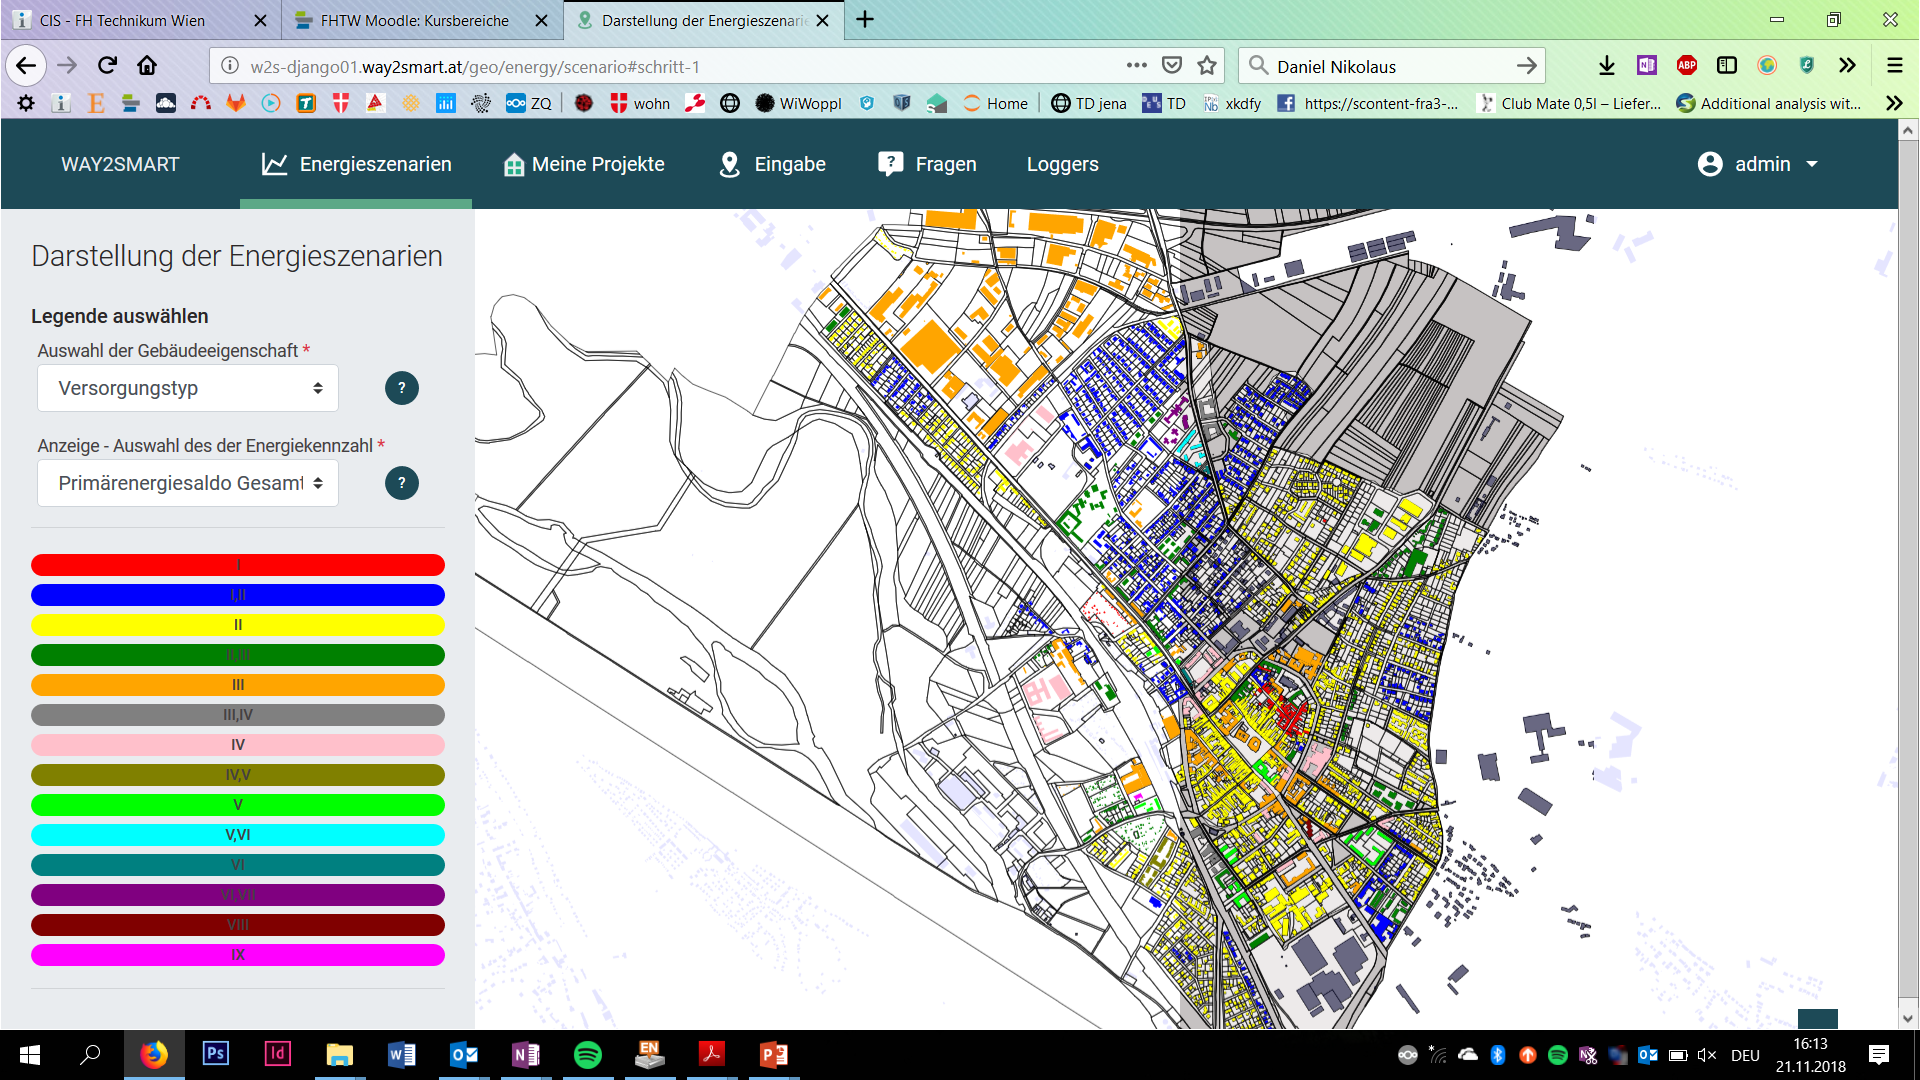This screenshot has height=1080, width=1920.
Task: Open the Adblock Plus extension icon
Action: click(x=1686, y=66)
